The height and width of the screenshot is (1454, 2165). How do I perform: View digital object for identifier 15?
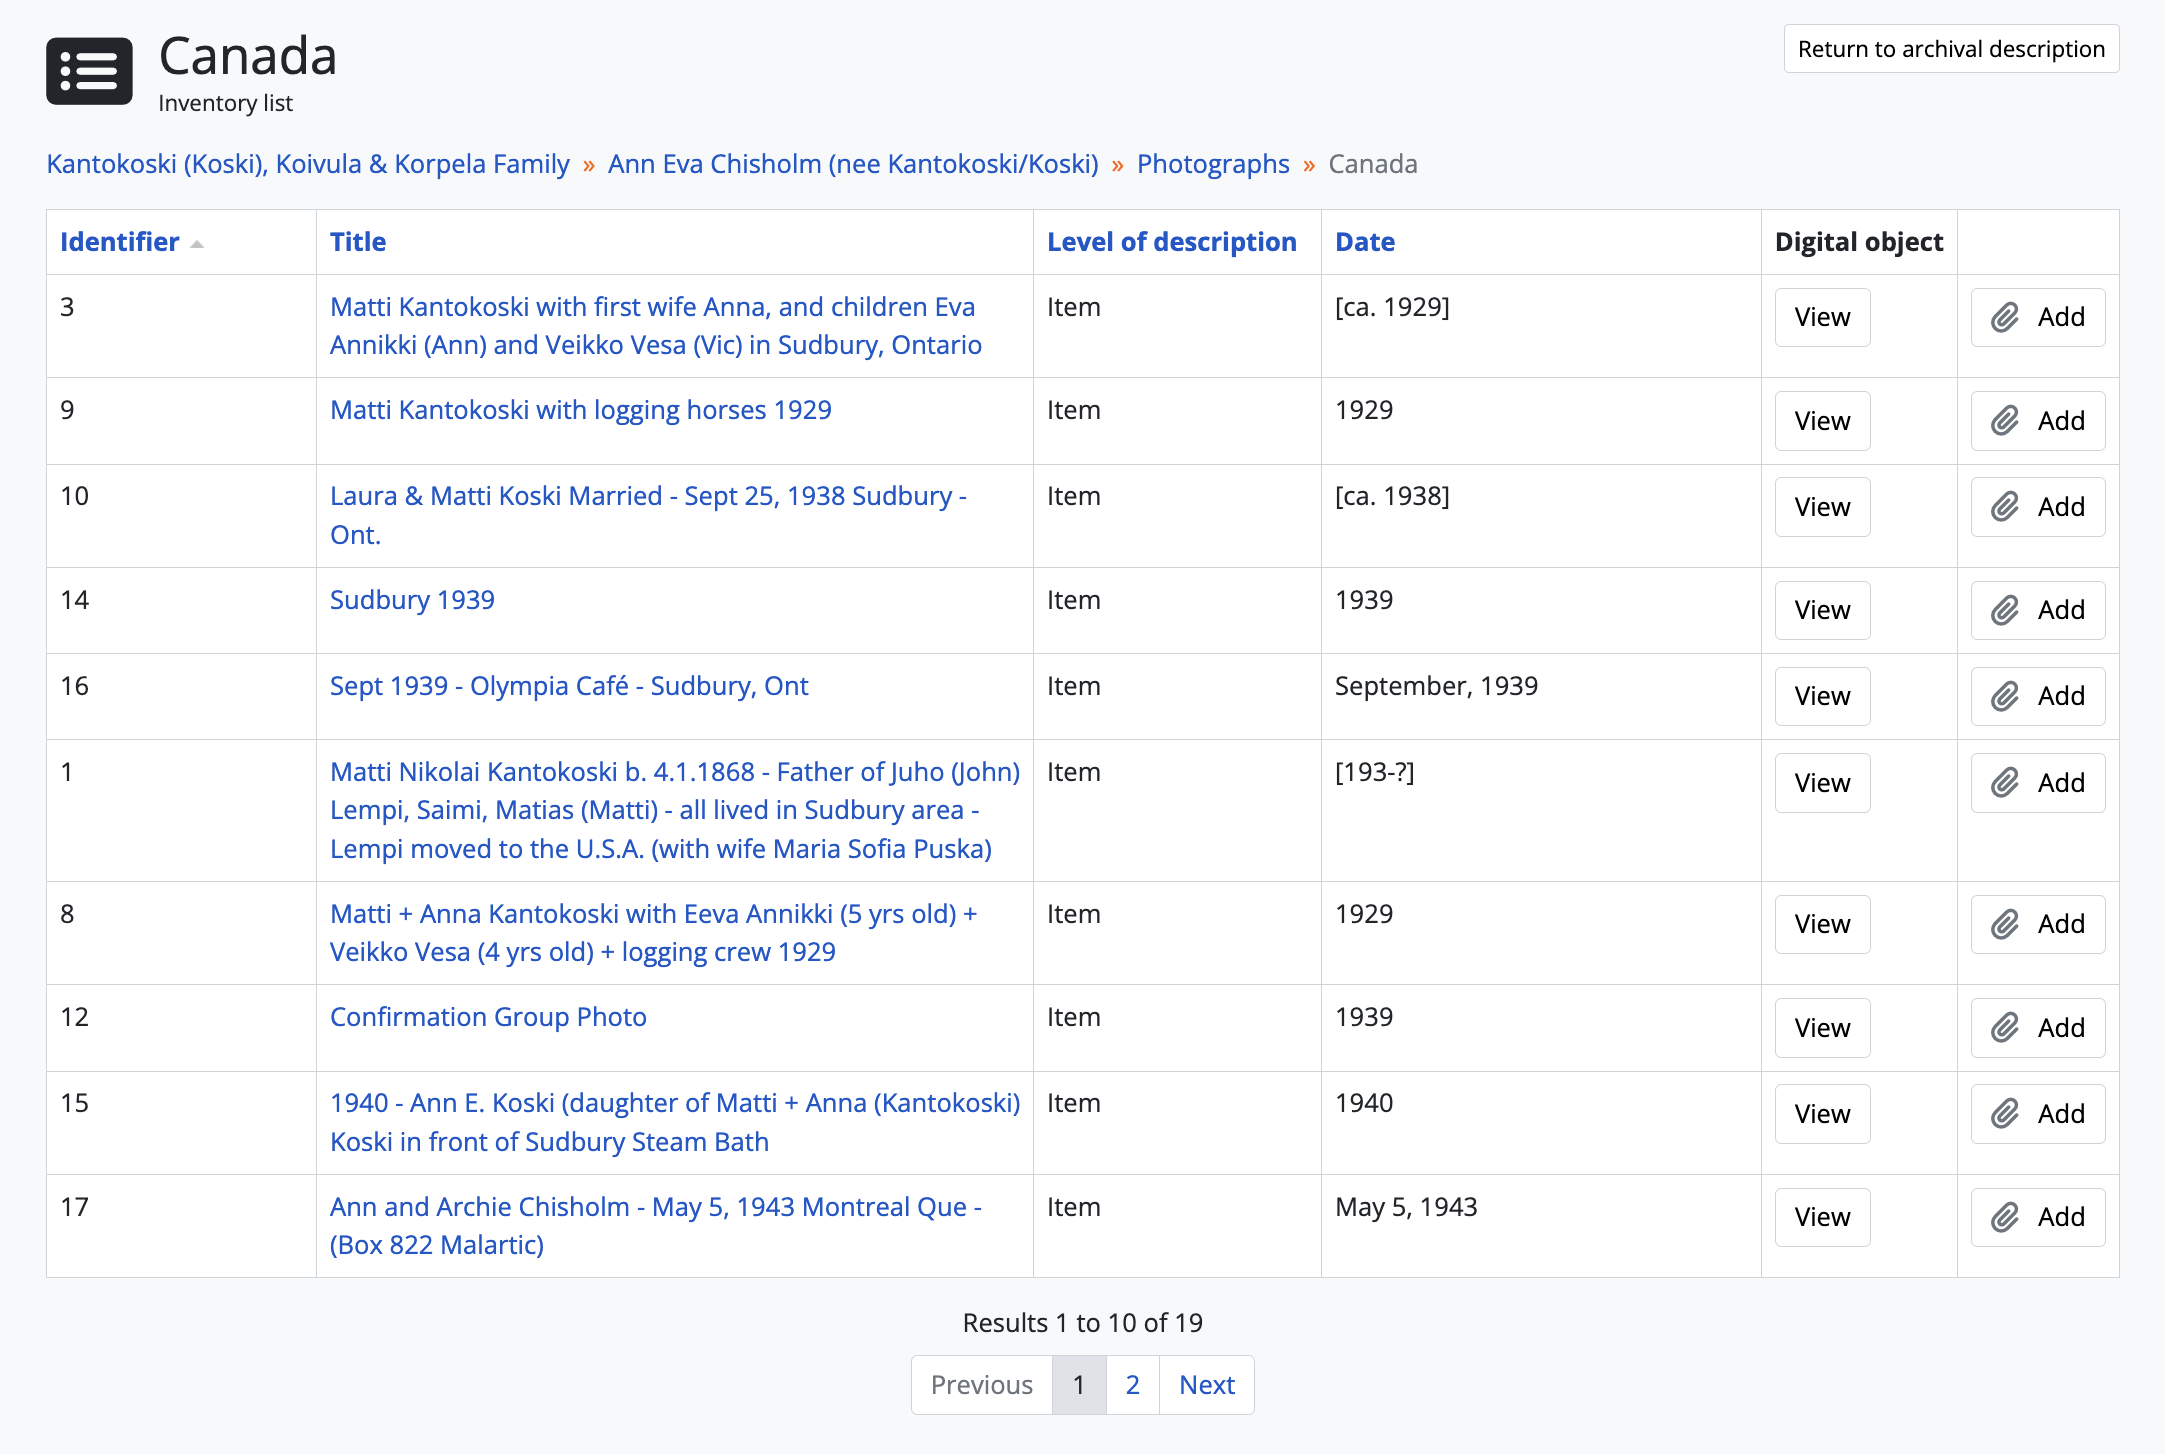pyautogui.click(x=1821, y=1114)
